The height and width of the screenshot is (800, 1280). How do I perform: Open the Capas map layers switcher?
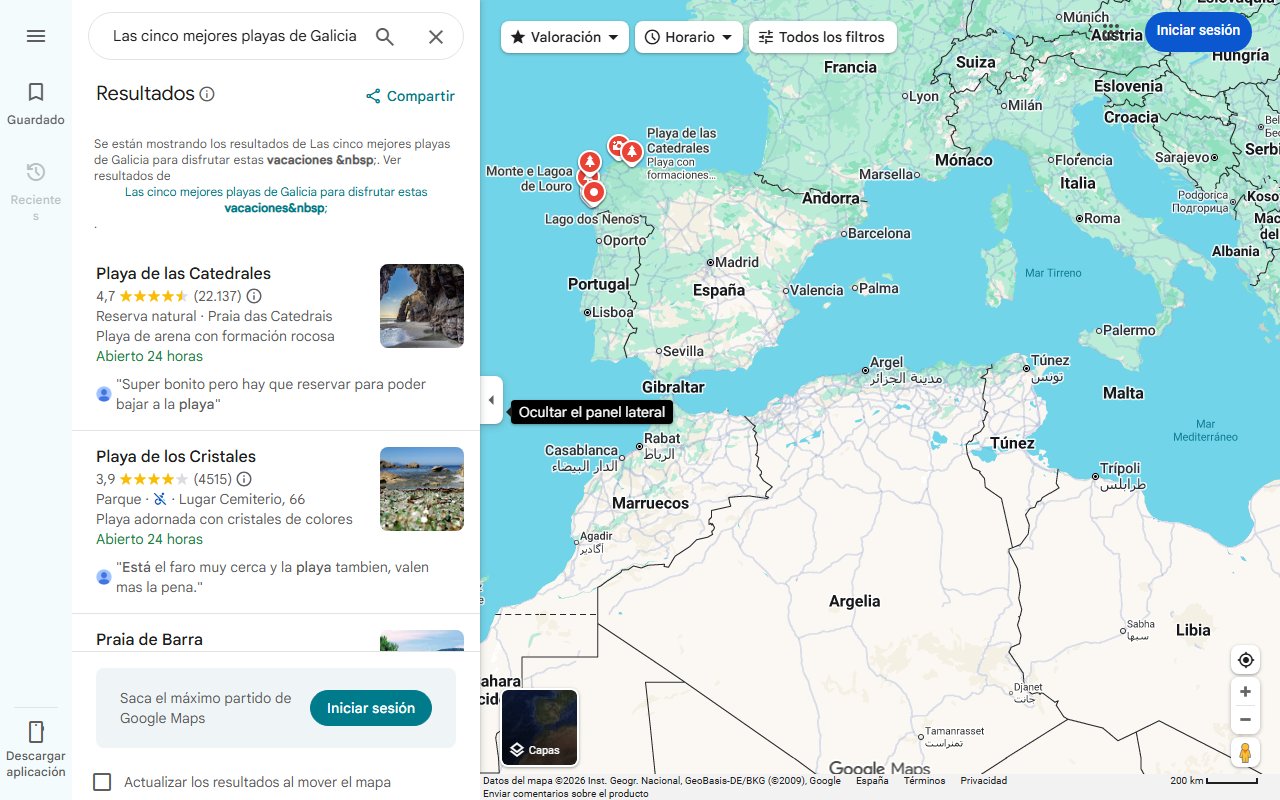[x=539, y=727]
